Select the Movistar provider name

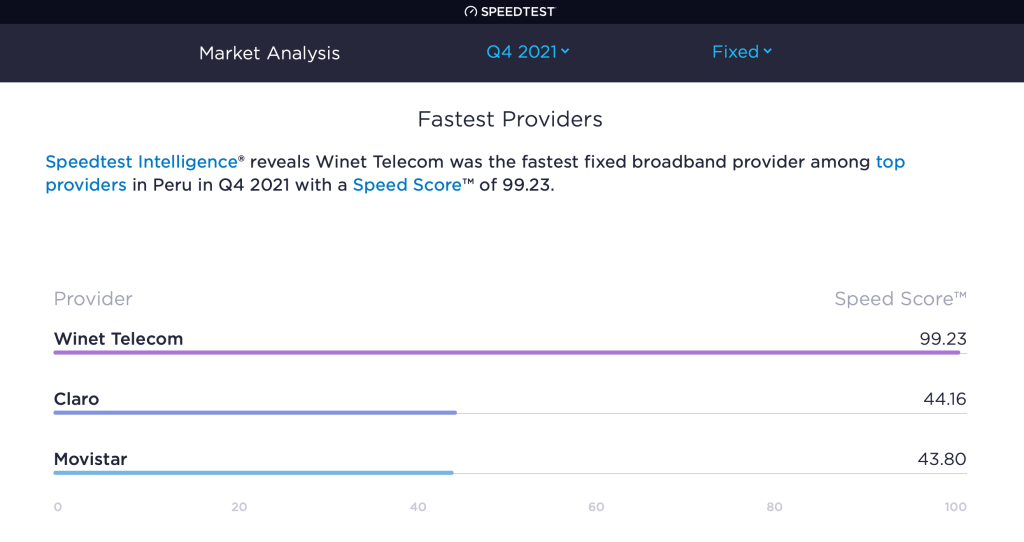click(x=90, y=460)
